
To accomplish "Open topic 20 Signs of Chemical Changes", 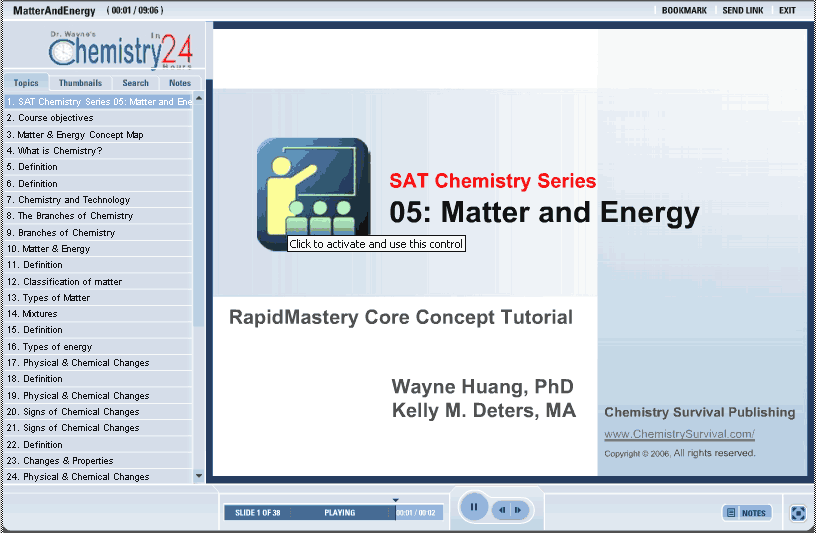I will coord(78,412).
